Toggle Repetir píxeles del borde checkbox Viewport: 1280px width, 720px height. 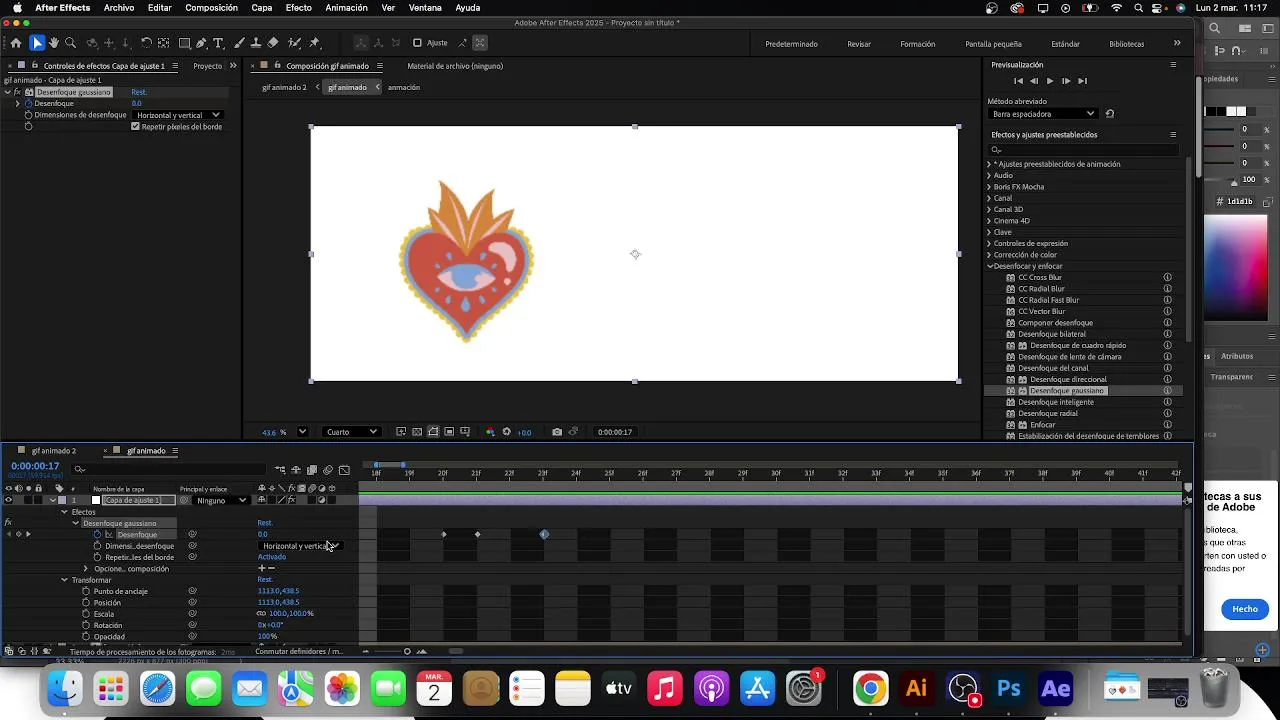coord(136,127)
